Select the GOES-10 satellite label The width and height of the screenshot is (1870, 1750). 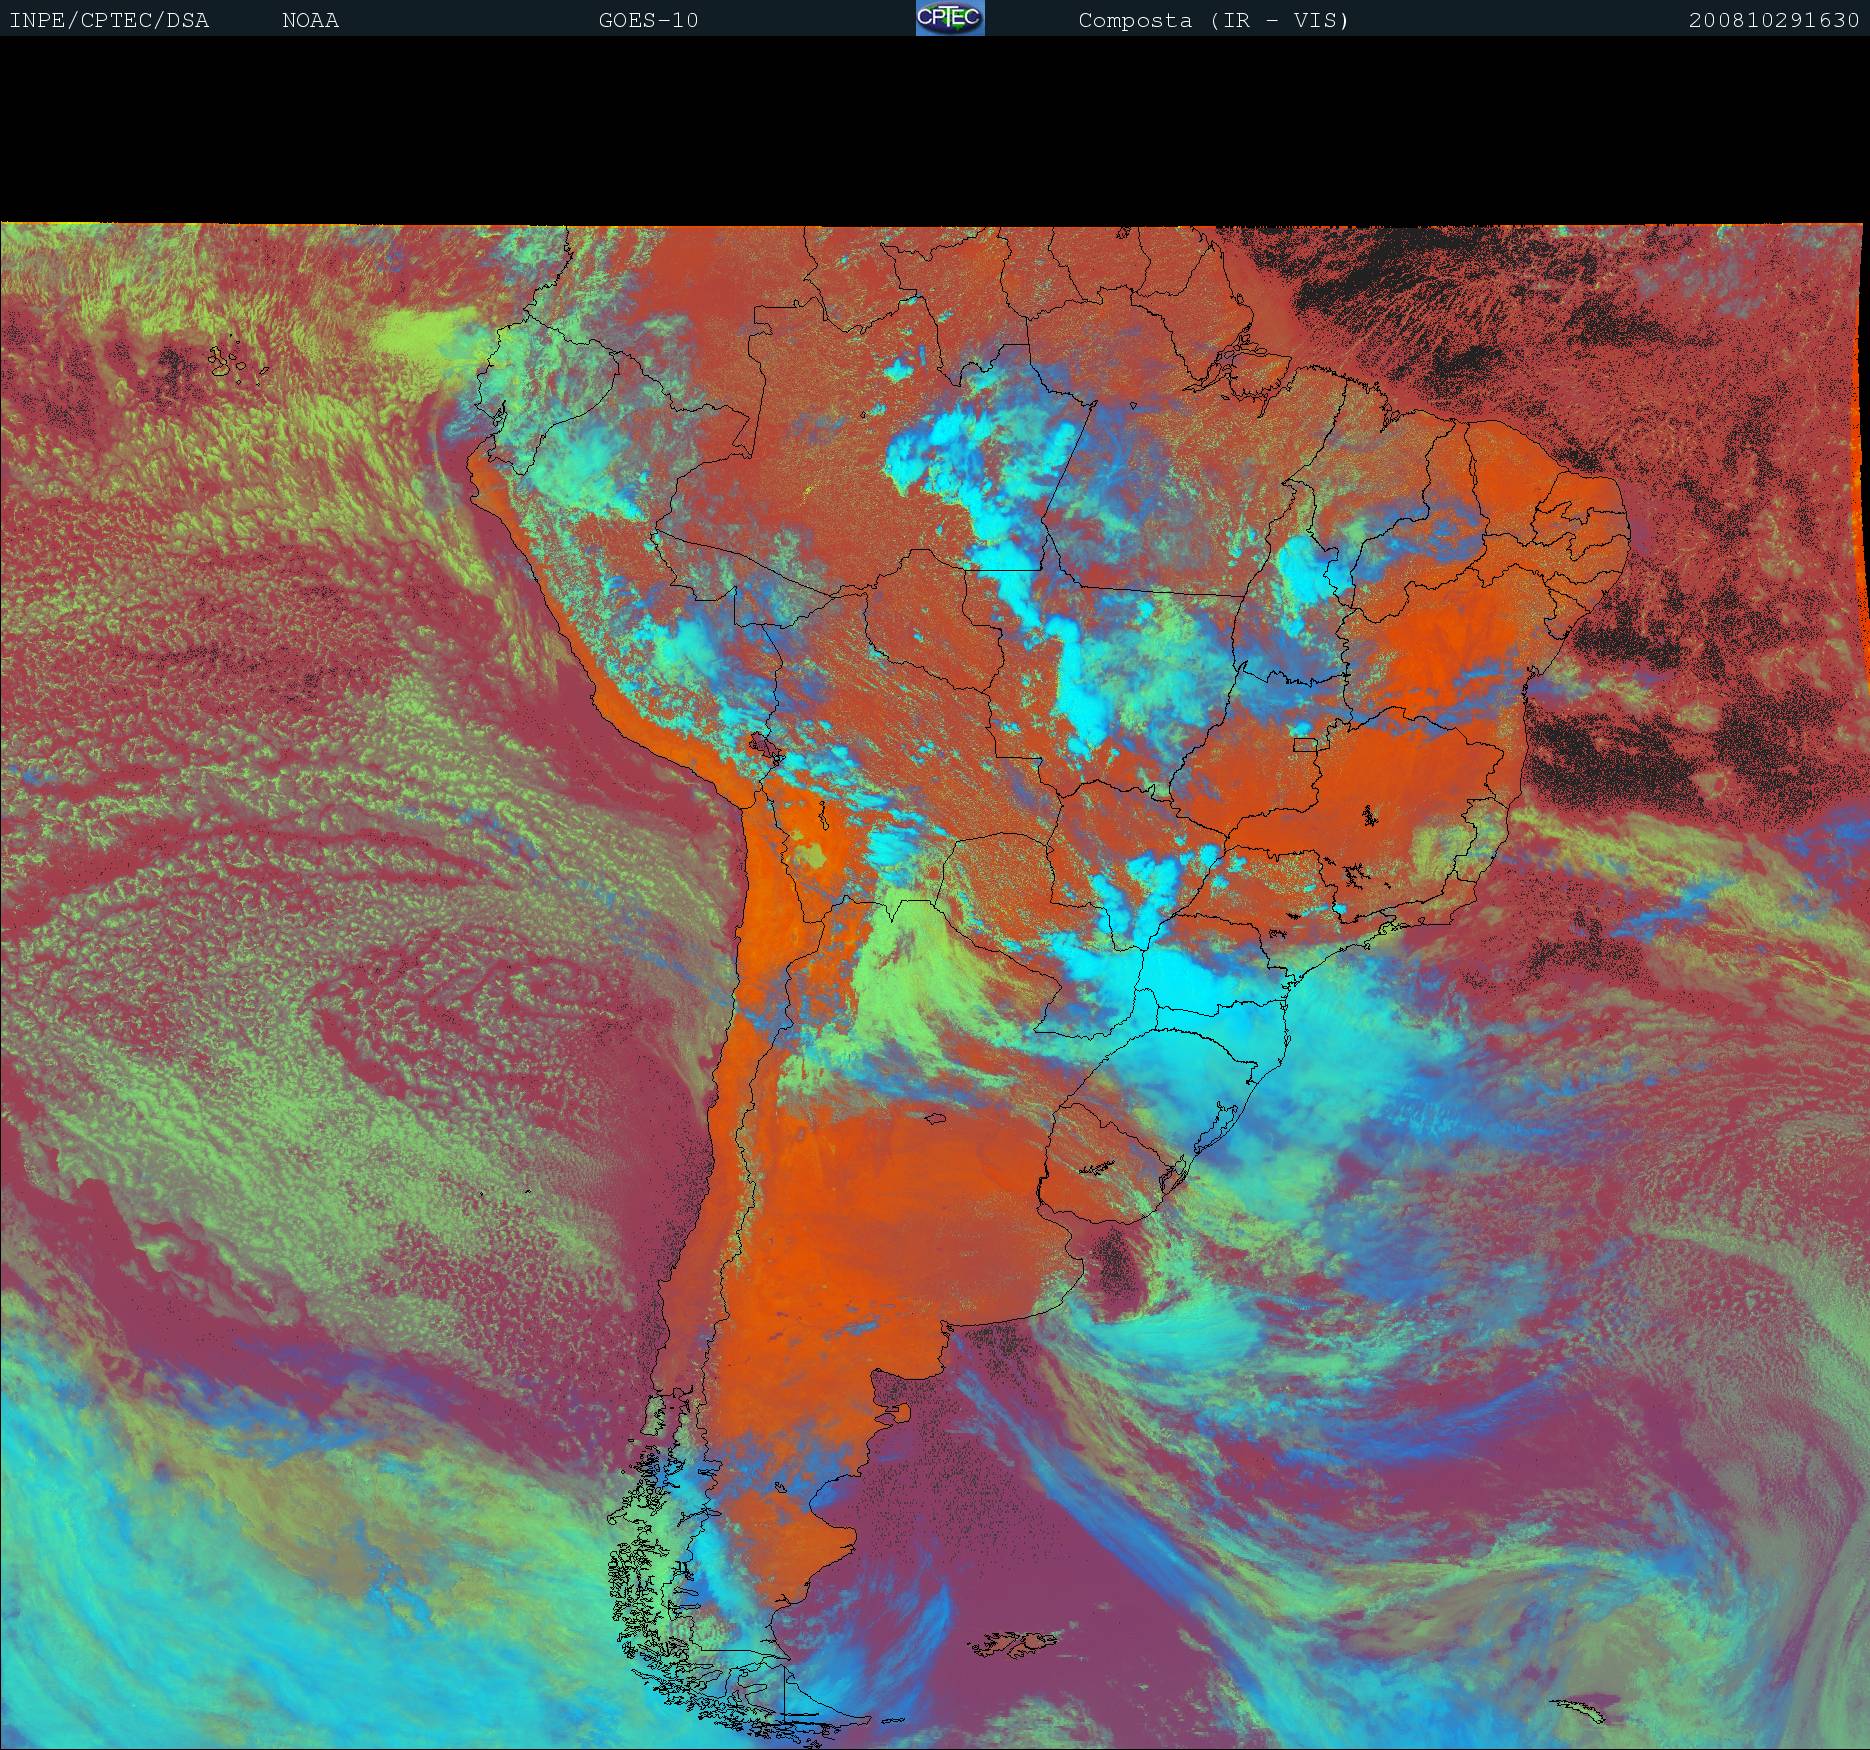pyautogui.click(x=648, y=20)
